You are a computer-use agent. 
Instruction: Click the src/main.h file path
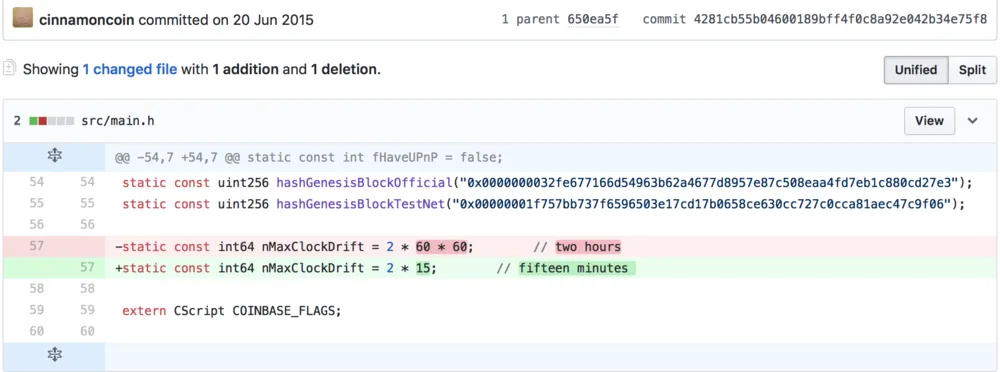[x=117, y=121]
